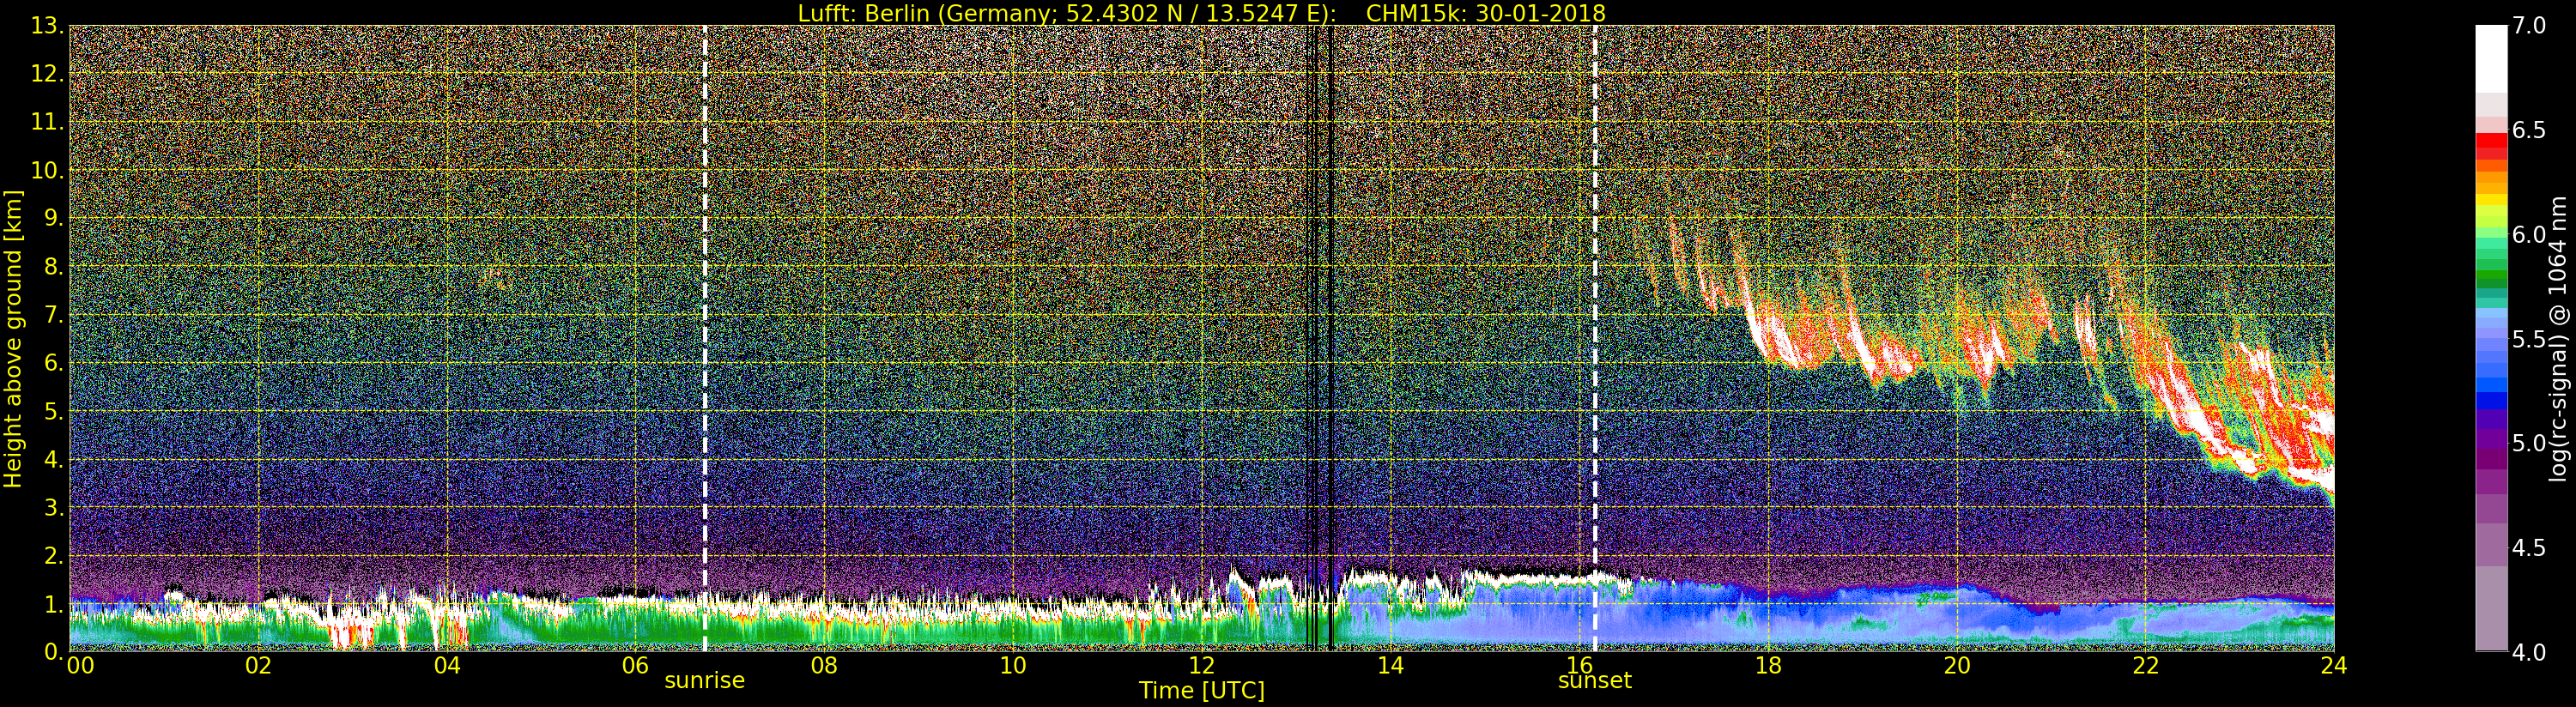Click the "4.5" colorbar tick value
This screenshot has height=707, width=2576.
pyautogui.click(x=2529, y=548)
